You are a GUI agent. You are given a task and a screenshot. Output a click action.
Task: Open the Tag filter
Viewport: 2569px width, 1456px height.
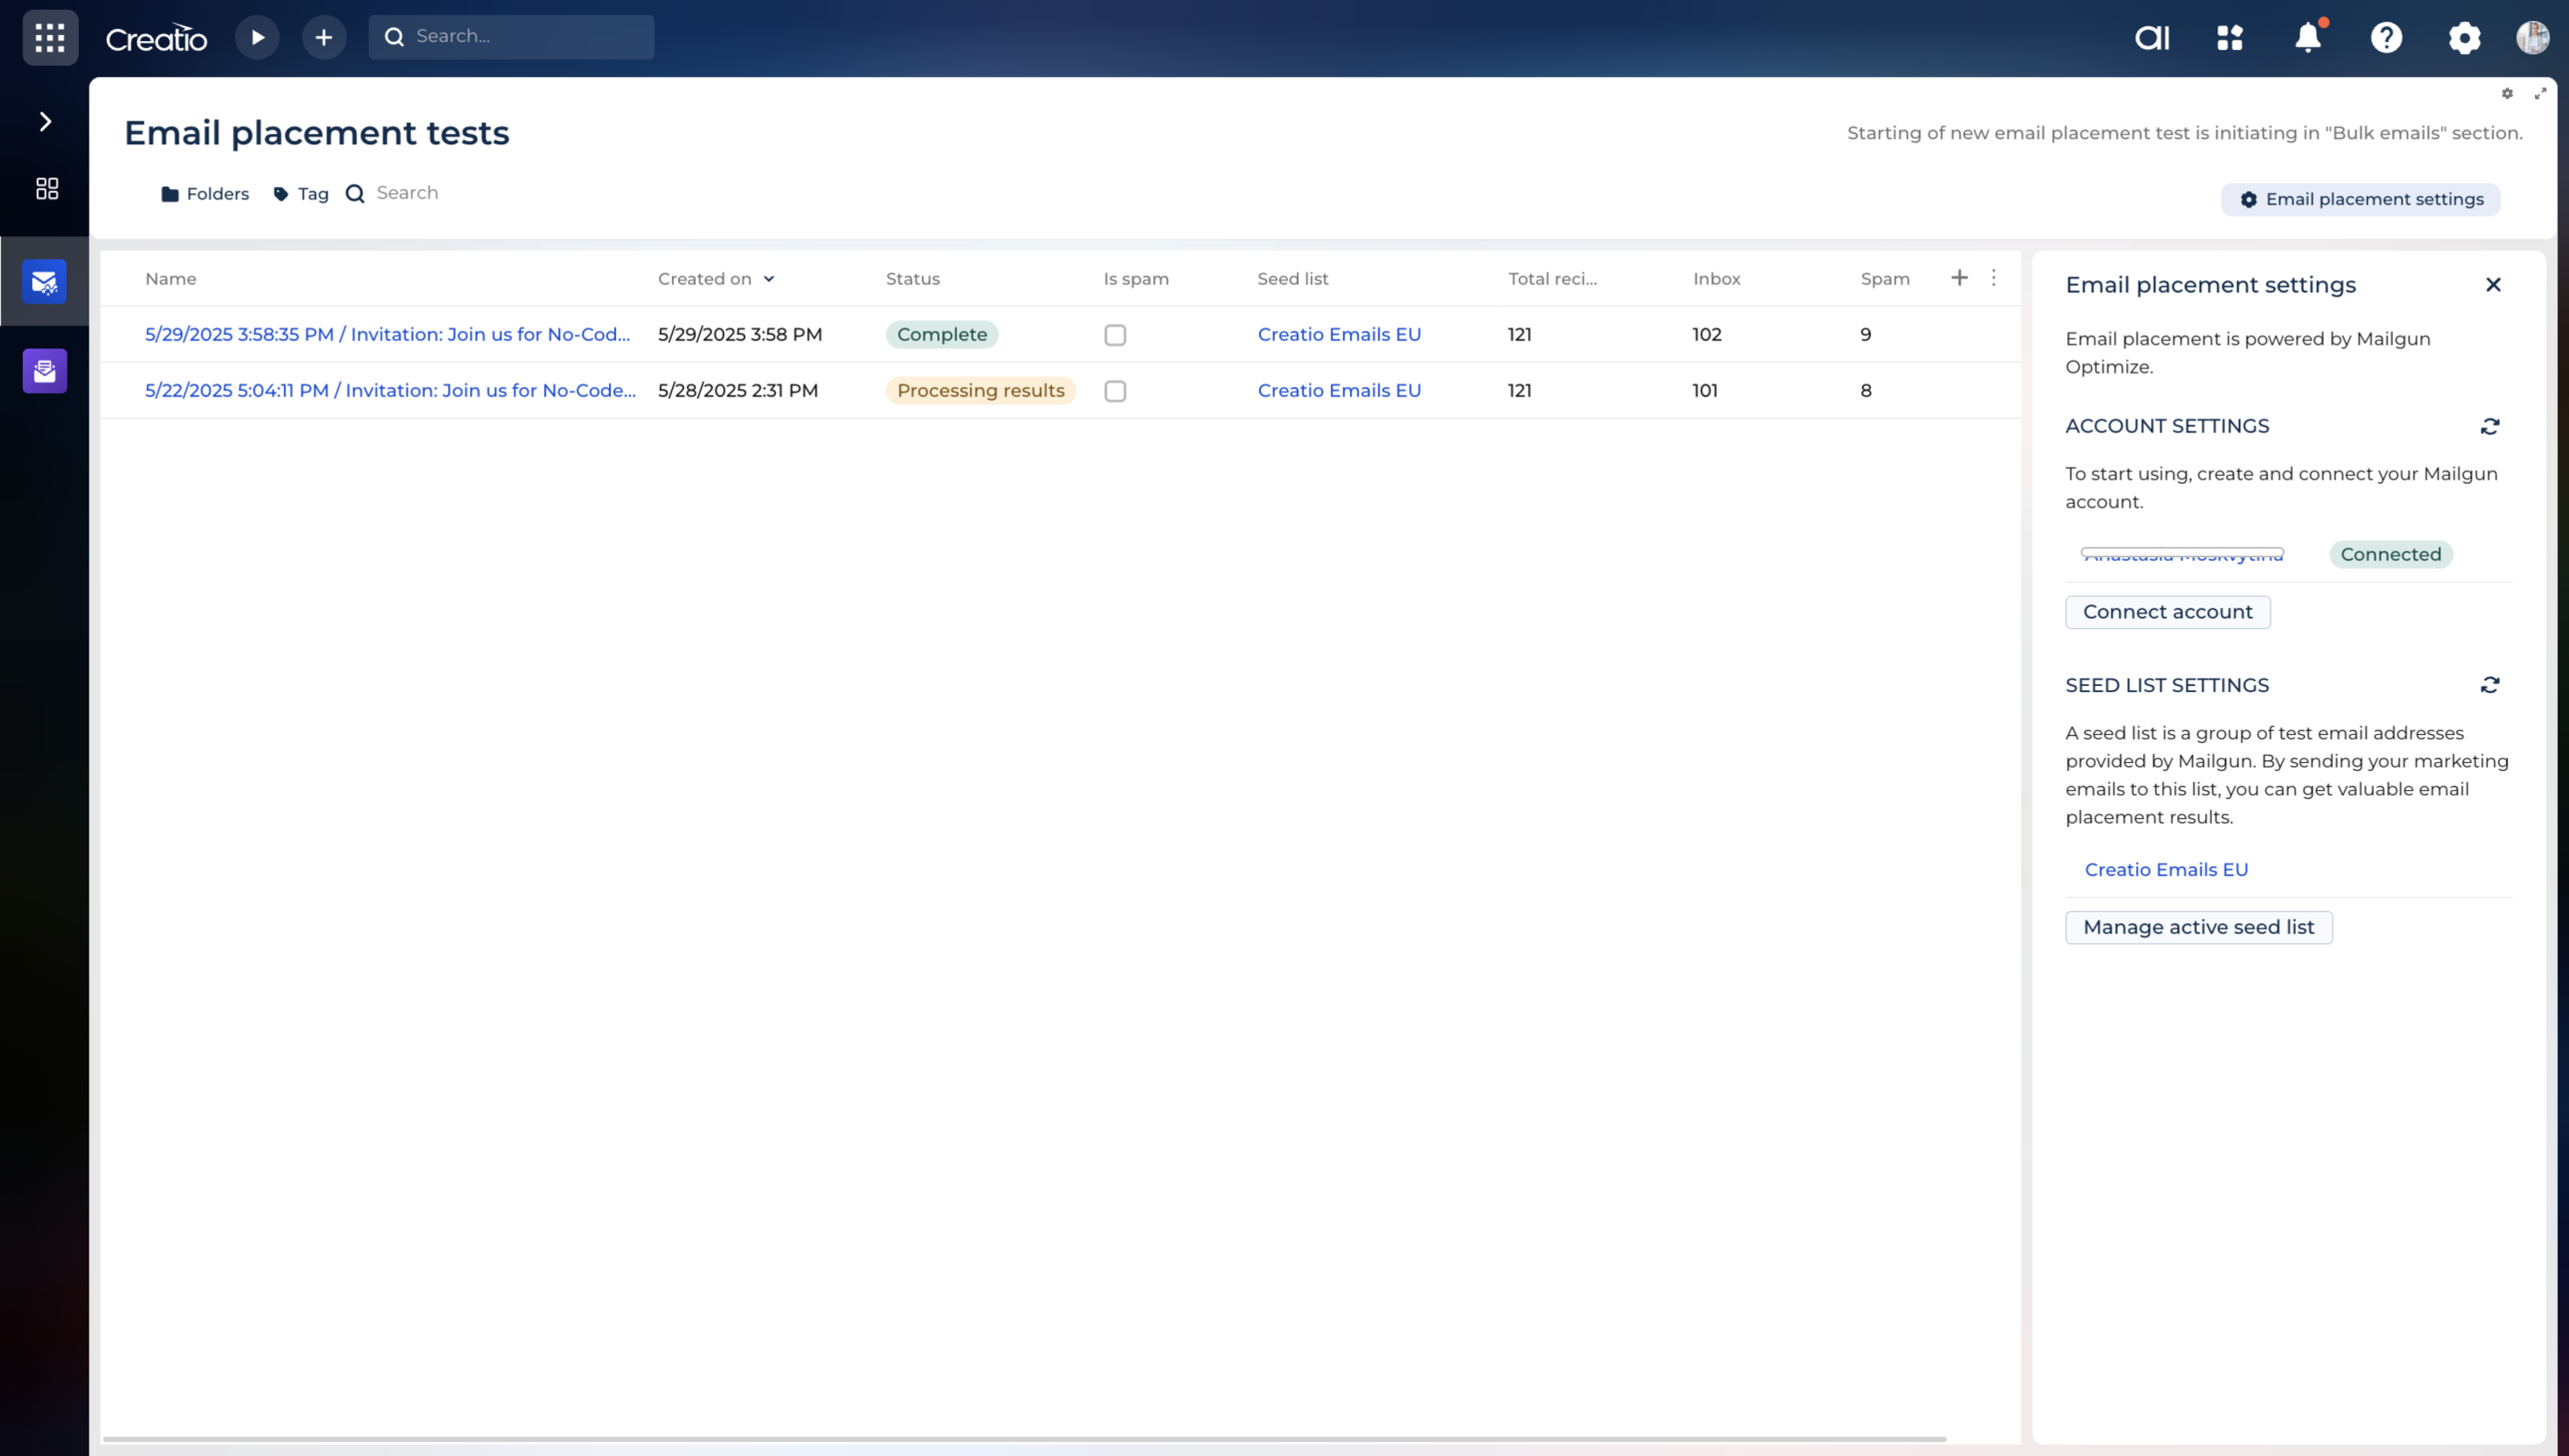click(x=301, y=194)
